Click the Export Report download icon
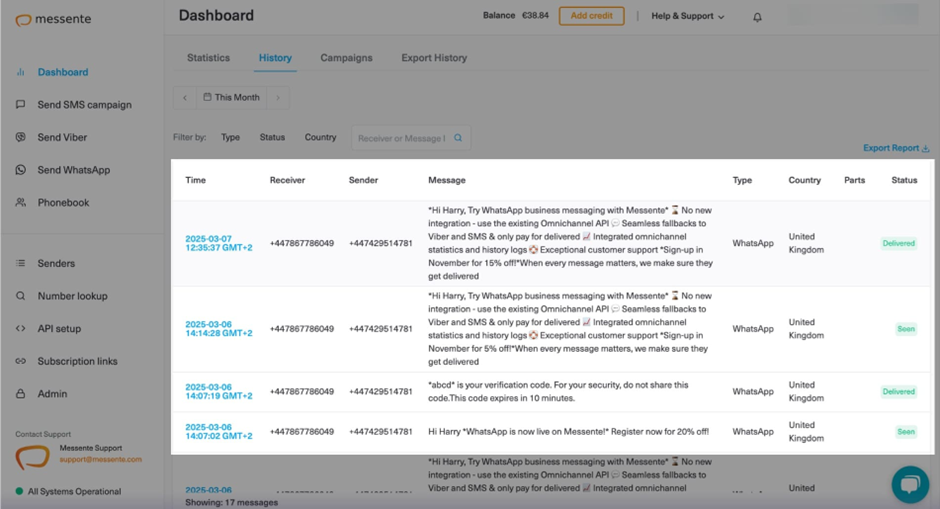The image size is (940, 509). [925, 148]
